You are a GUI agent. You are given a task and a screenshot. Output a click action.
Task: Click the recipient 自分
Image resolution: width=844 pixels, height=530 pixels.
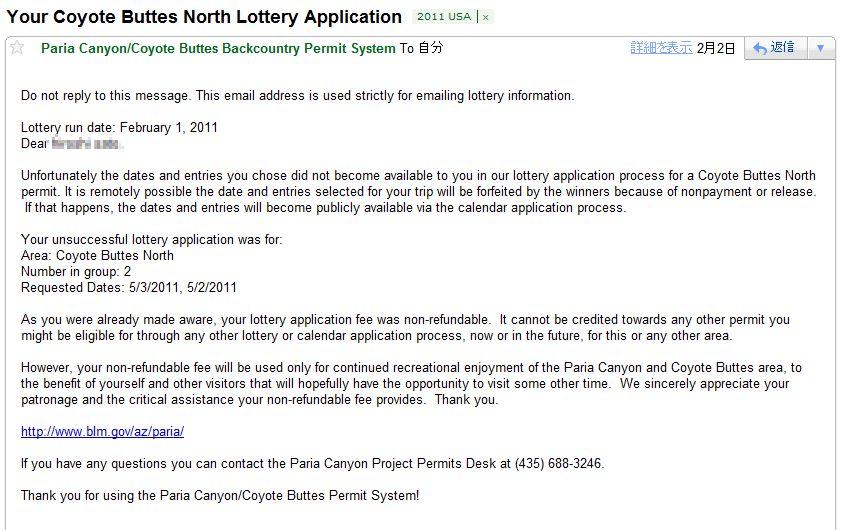click(x=430, y=48)
